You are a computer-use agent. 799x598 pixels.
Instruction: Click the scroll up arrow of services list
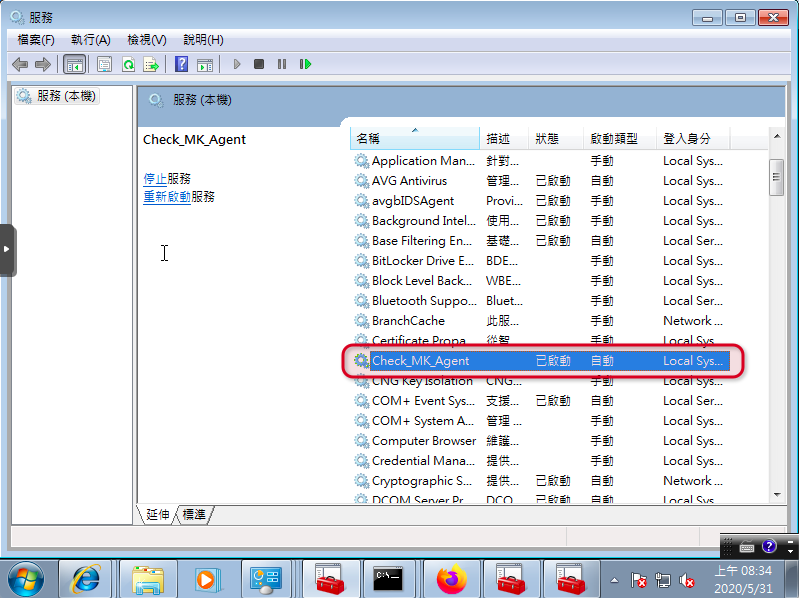pos(777,136)
